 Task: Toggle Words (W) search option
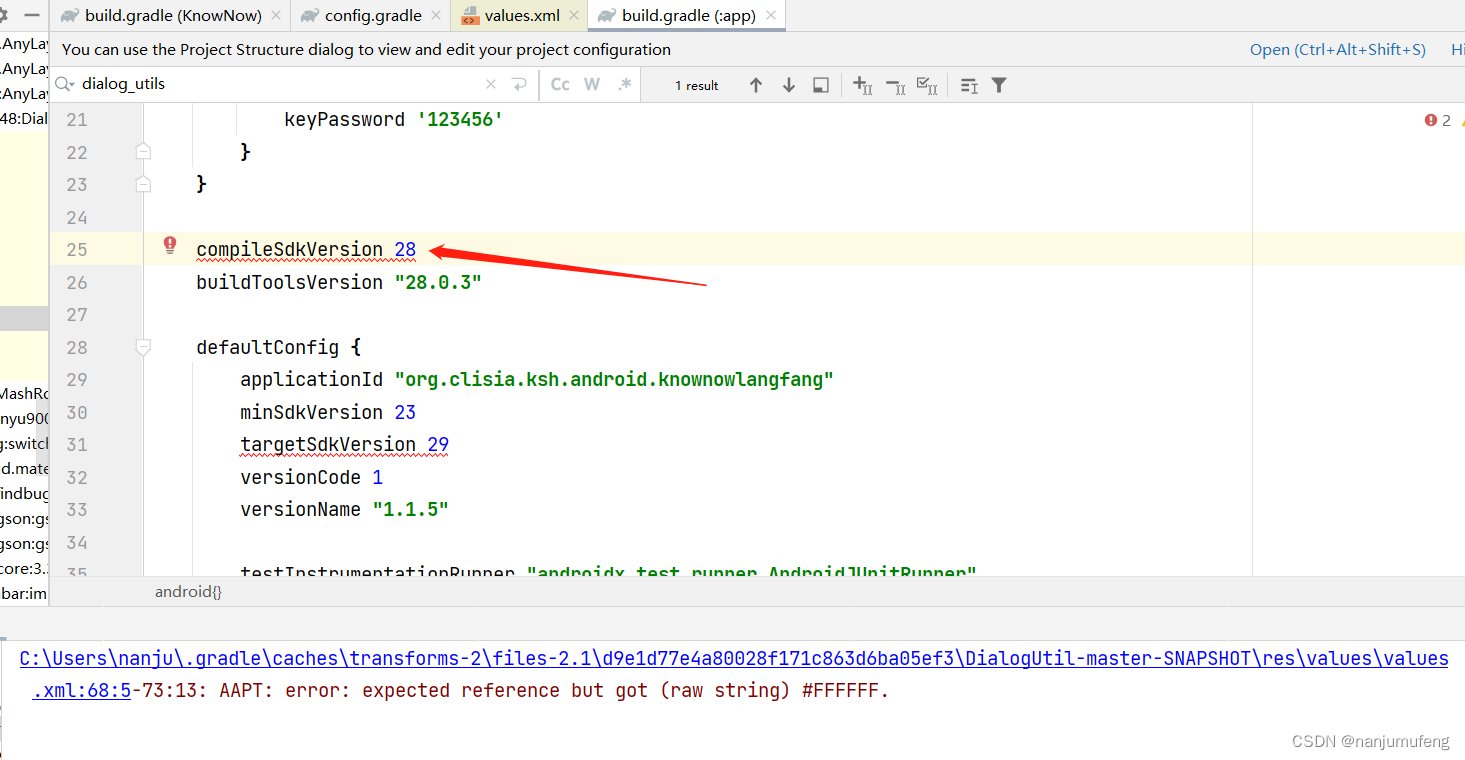point(592,84)
